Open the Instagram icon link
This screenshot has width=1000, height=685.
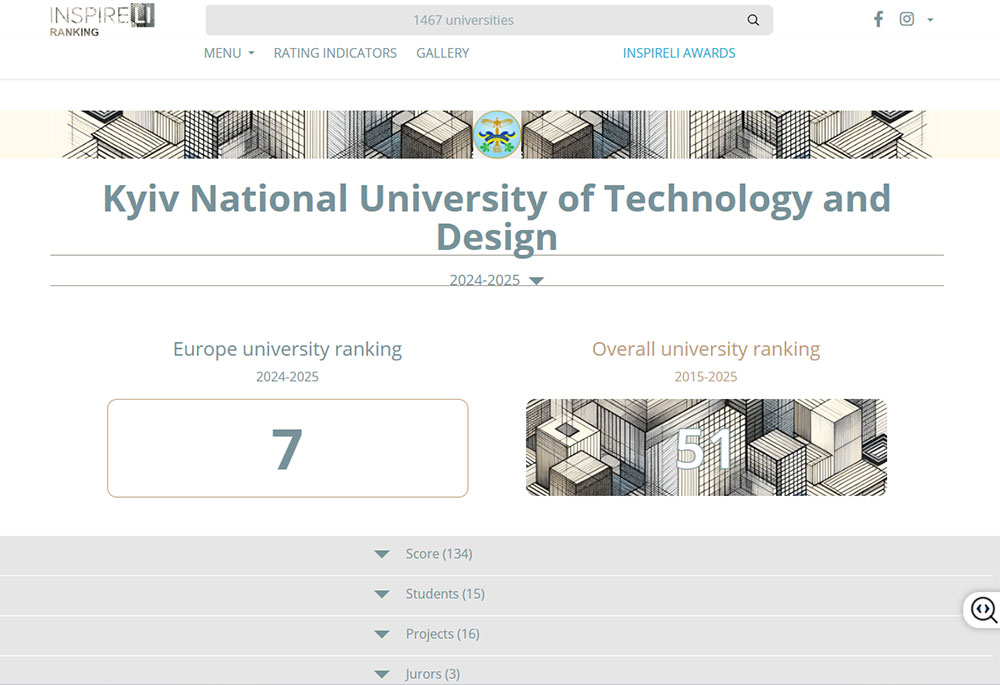[906, 19]
